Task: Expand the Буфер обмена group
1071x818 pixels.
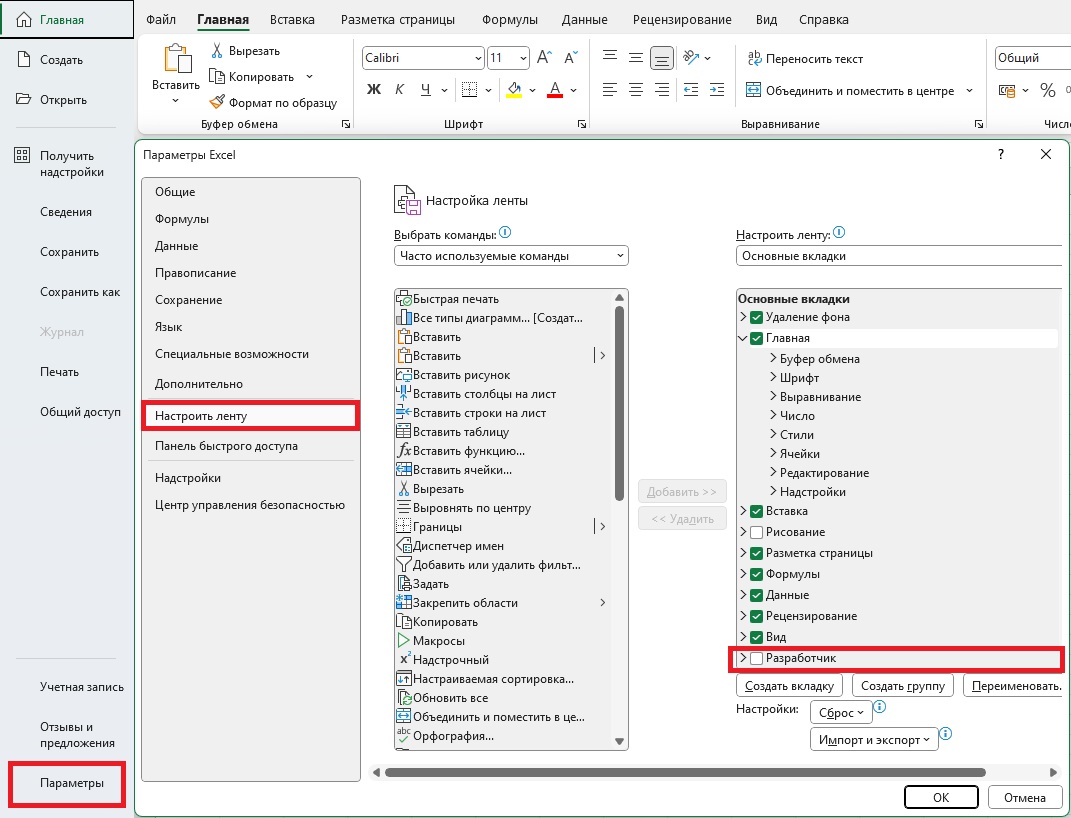Action: pos(774,359)
